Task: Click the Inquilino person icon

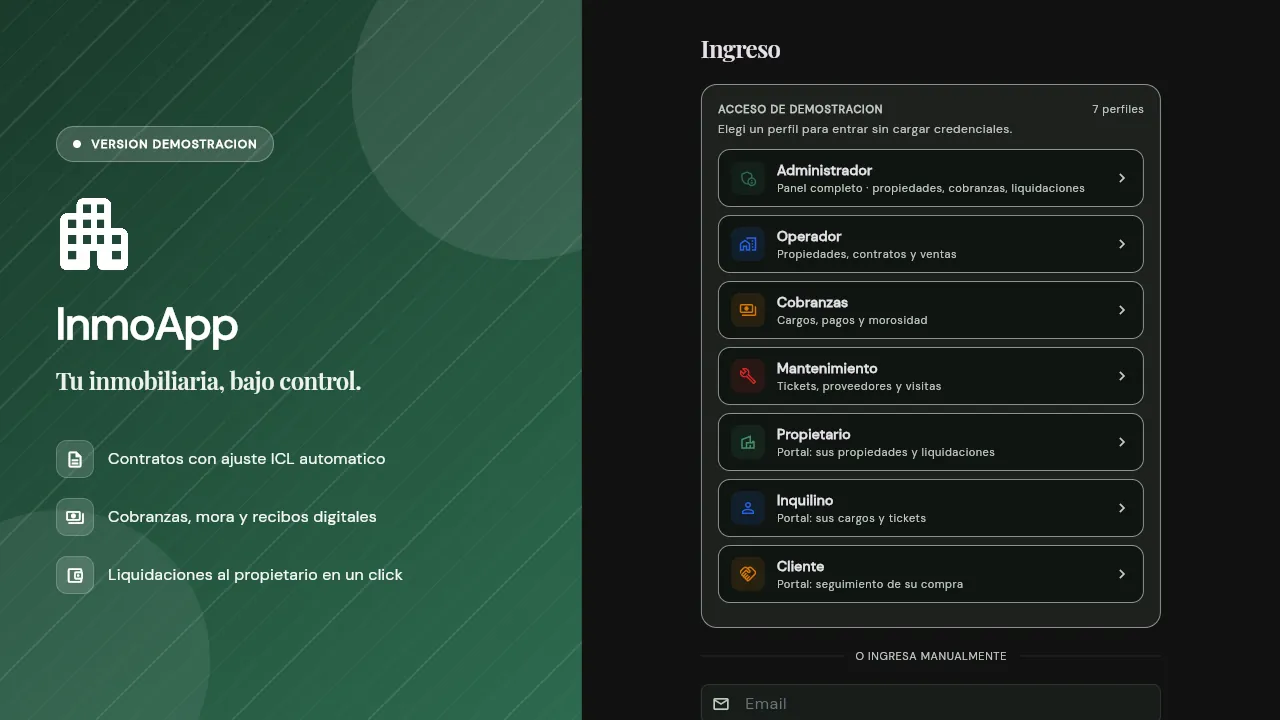Action: [x=748, y=508]
